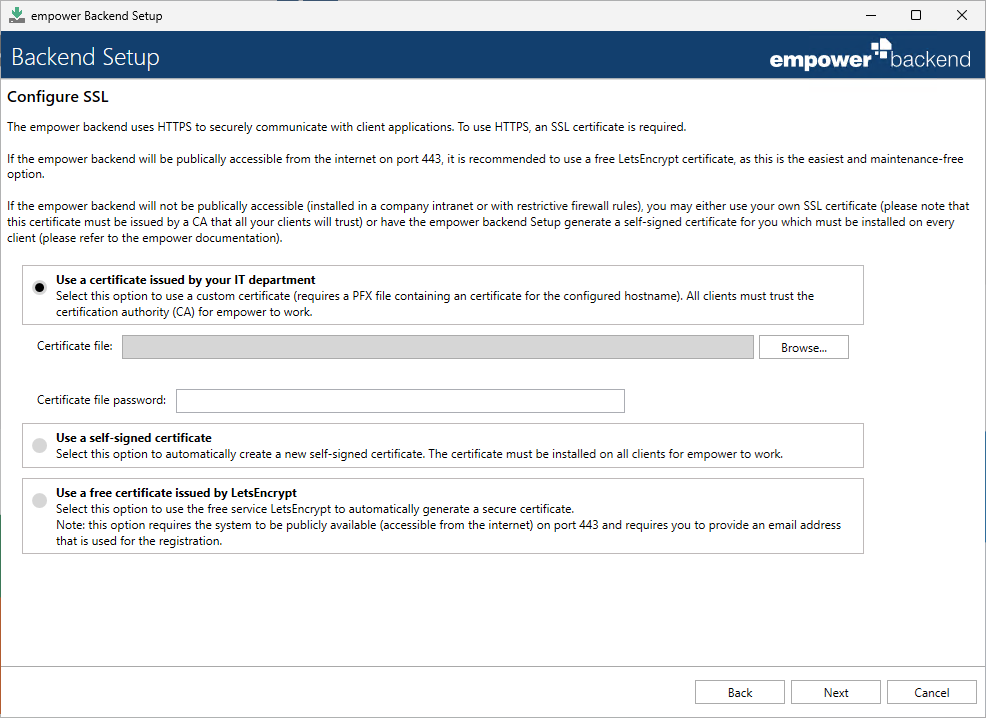986x718 pixels.
Task: Click the setup installer icon in title bar
Action: tap(17, 15)
